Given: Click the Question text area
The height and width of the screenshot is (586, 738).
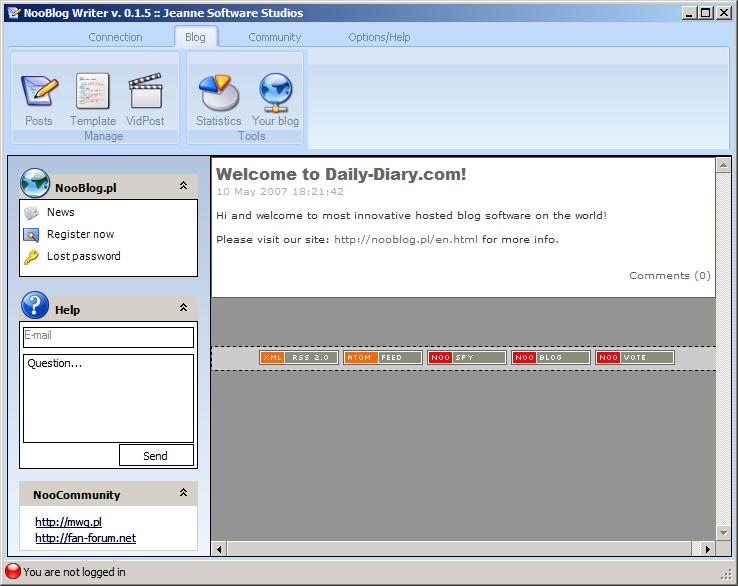Looking at the screenshot, I should point(108,398).
